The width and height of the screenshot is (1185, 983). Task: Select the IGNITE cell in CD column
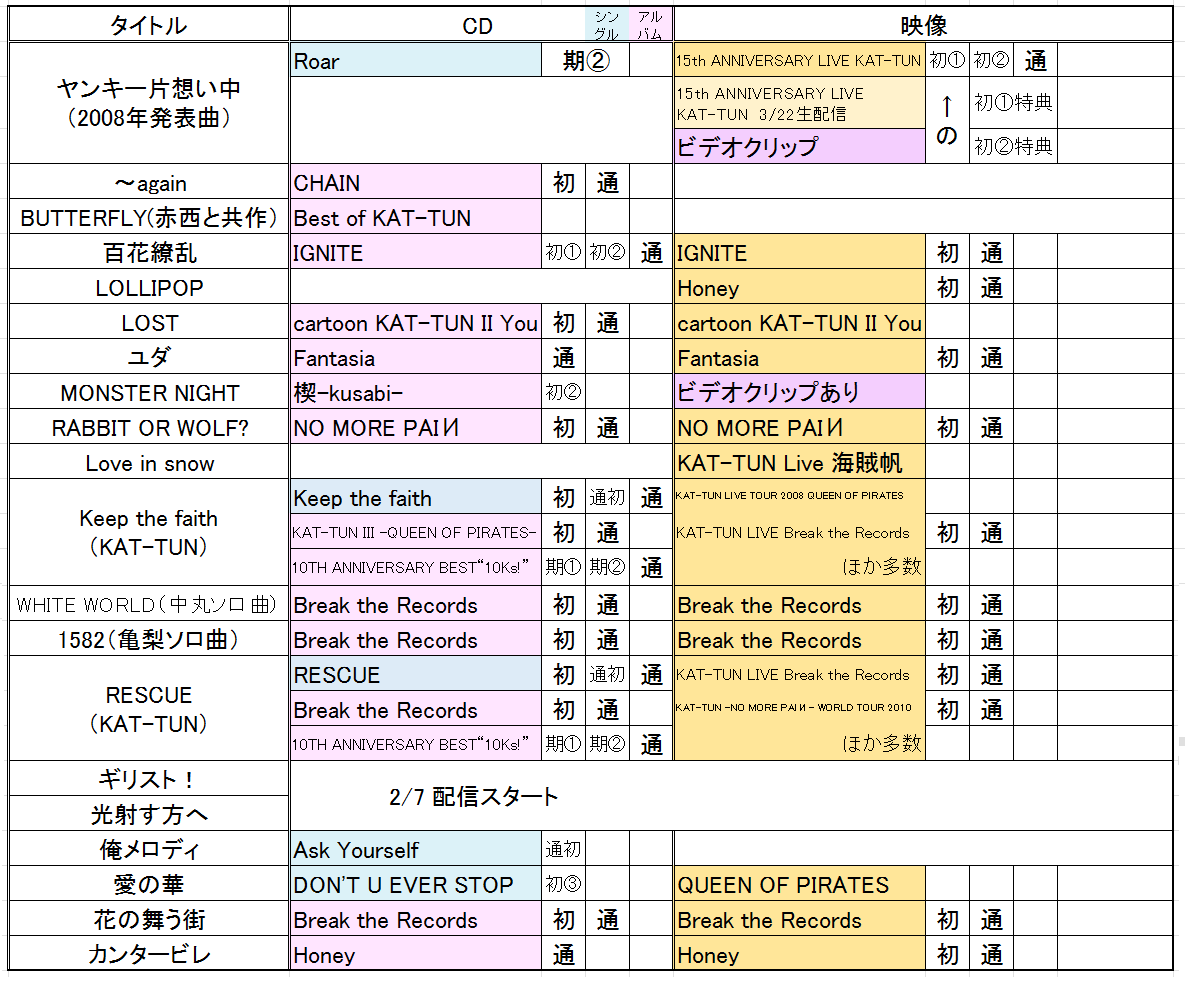click(416, 252)
